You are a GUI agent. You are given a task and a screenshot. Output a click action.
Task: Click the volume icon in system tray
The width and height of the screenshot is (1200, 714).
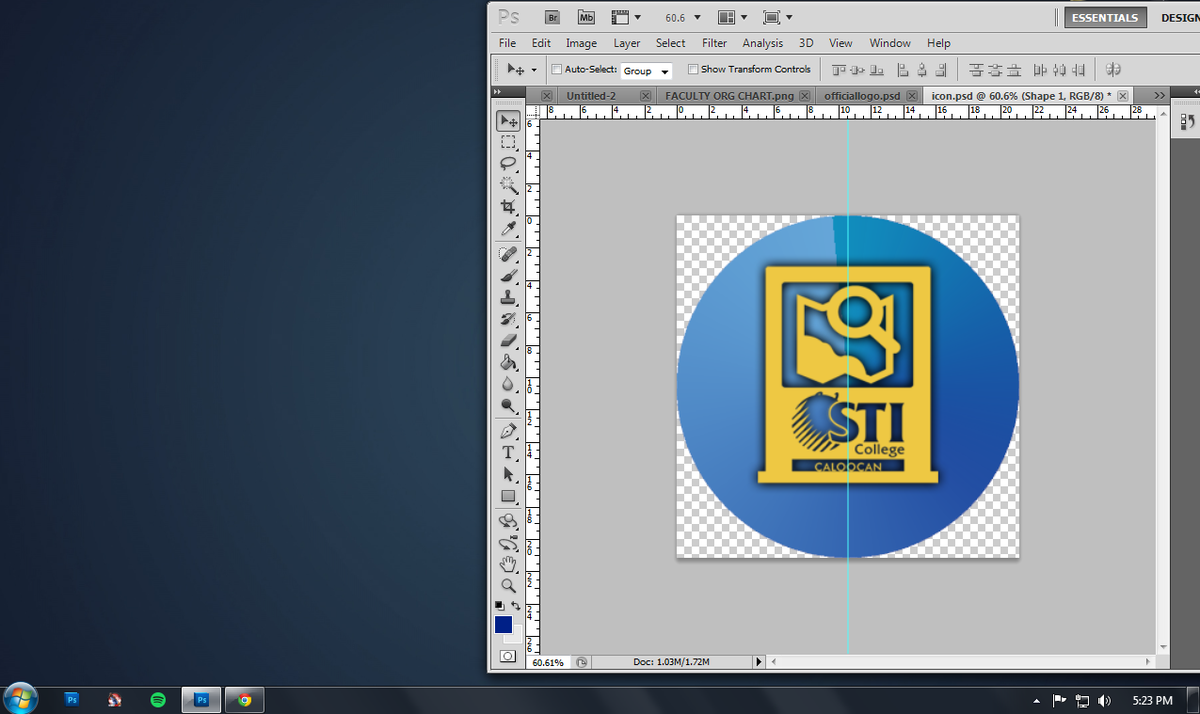click(x=1104, y=700)
